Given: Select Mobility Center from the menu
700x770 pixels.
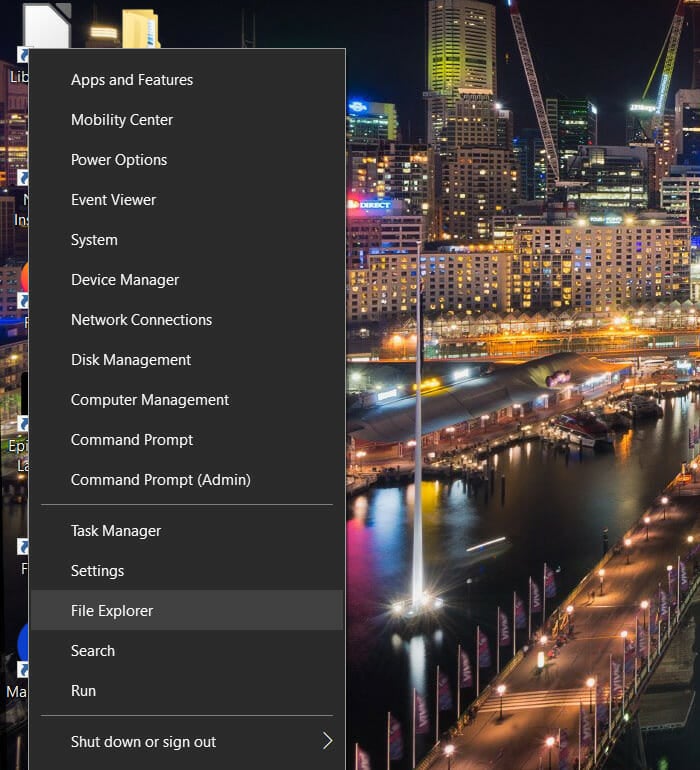Looking at the screenshot, I should (122, 120).
